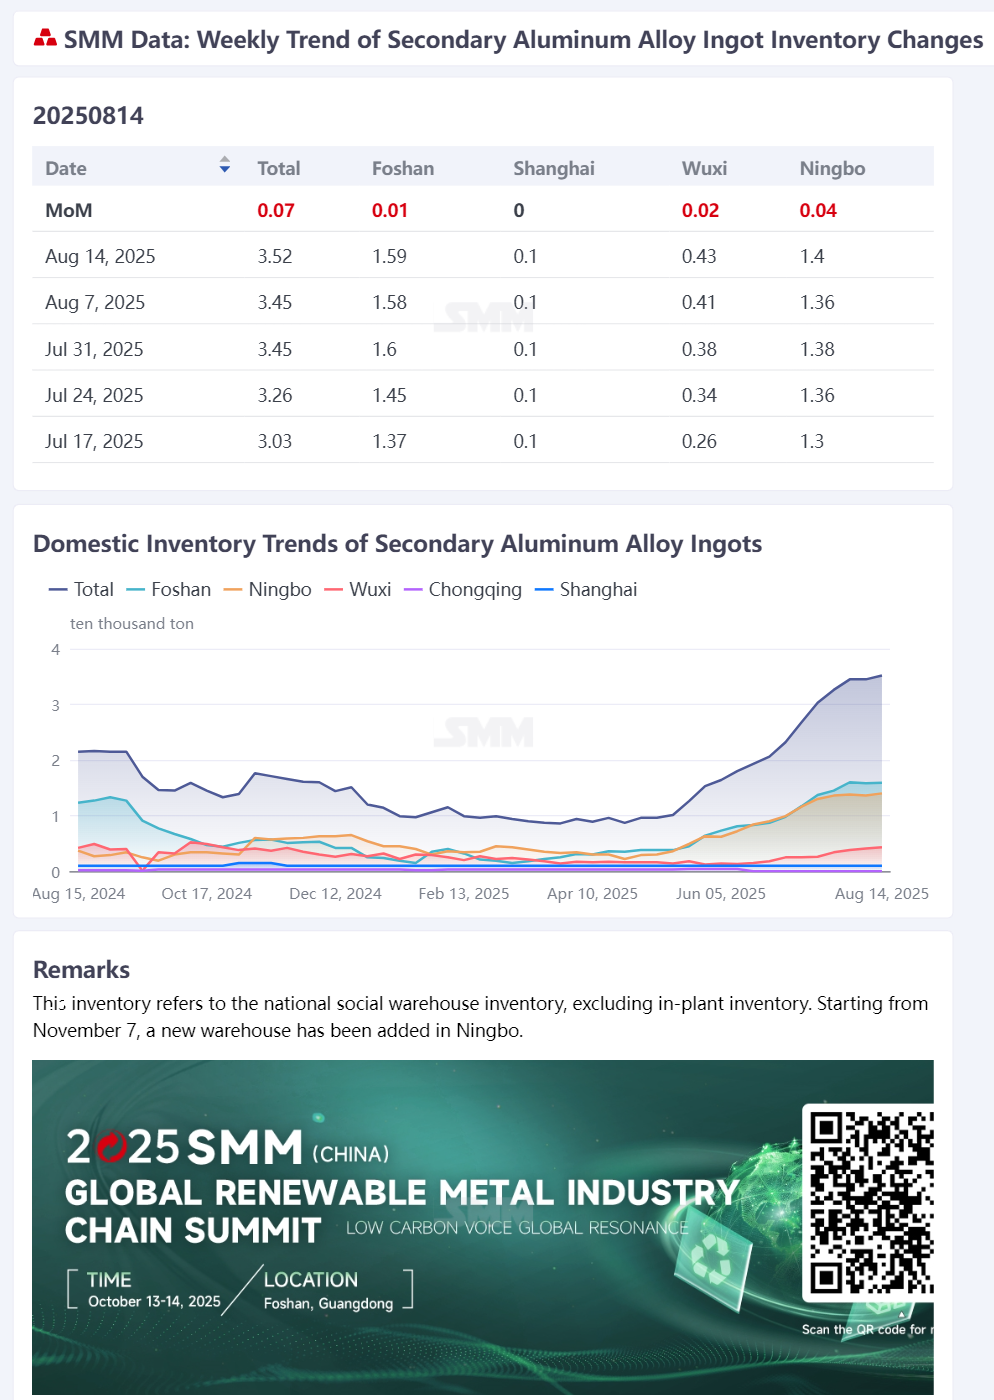The width and height of the screenshot is (994, 1400).
Task: Click Total value 3.52
Action: 275,256
